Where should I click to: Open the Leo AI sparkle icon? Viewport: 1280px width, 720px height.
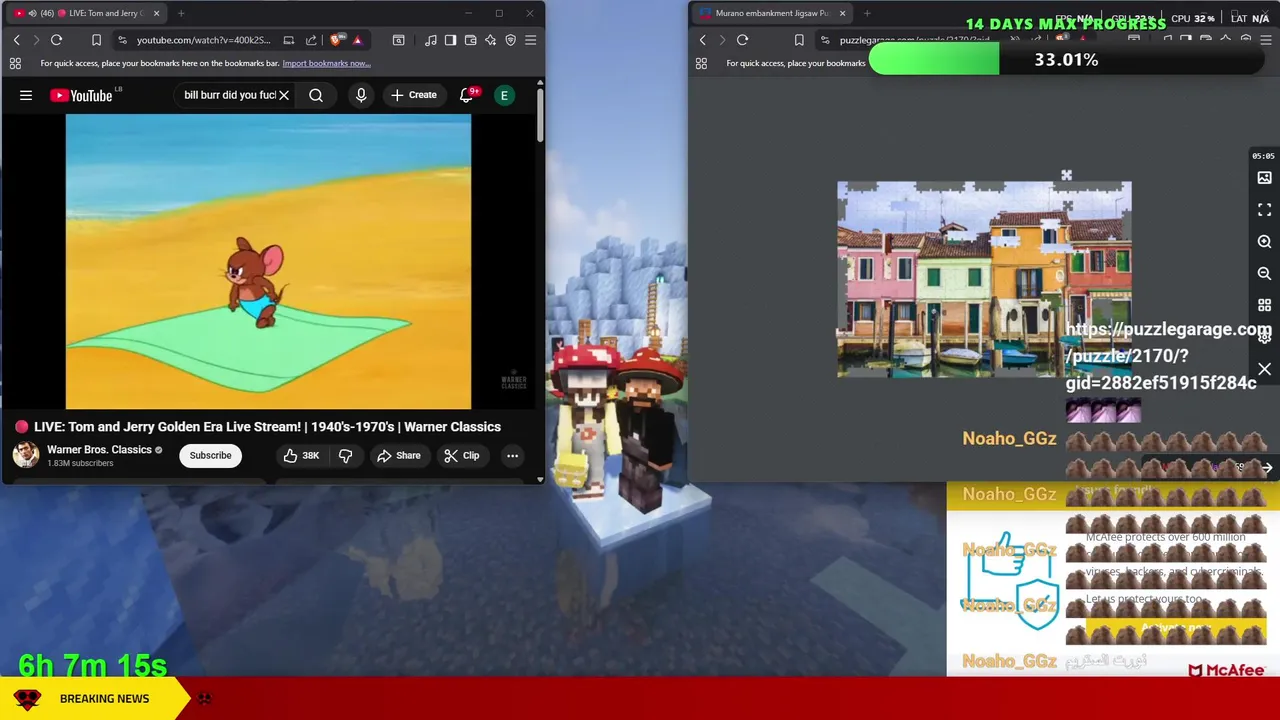coord(490,40)
